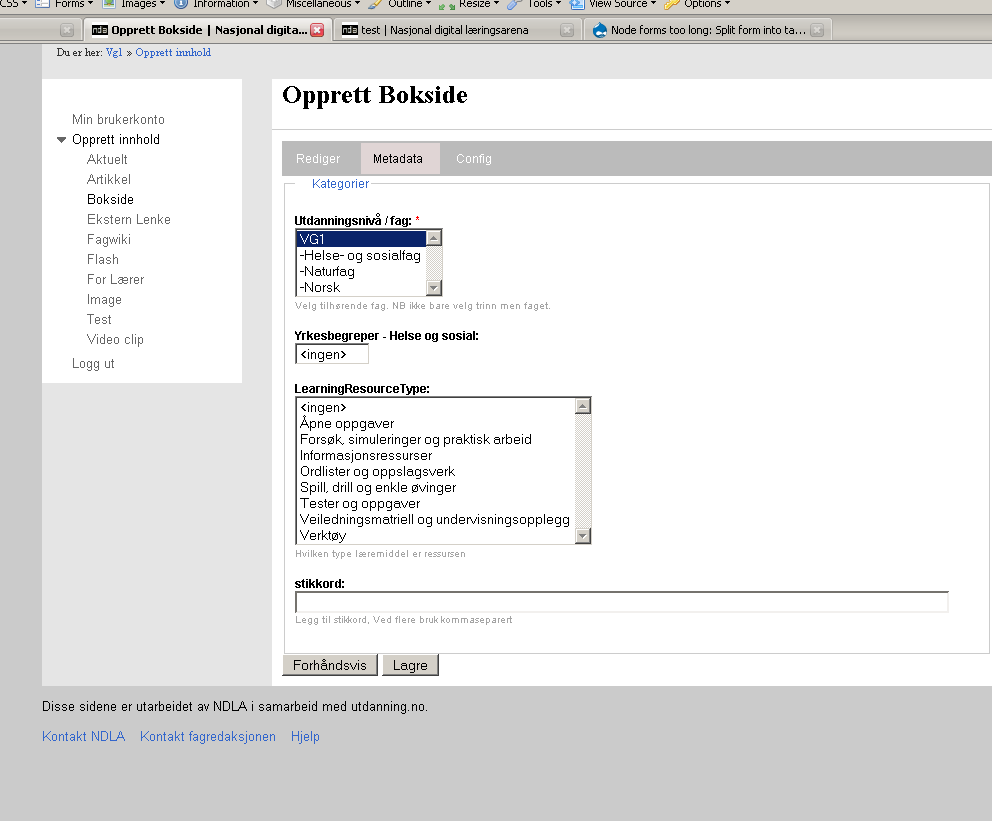Click Drupal icon on Node forms tab

click(x=600, y=30)
